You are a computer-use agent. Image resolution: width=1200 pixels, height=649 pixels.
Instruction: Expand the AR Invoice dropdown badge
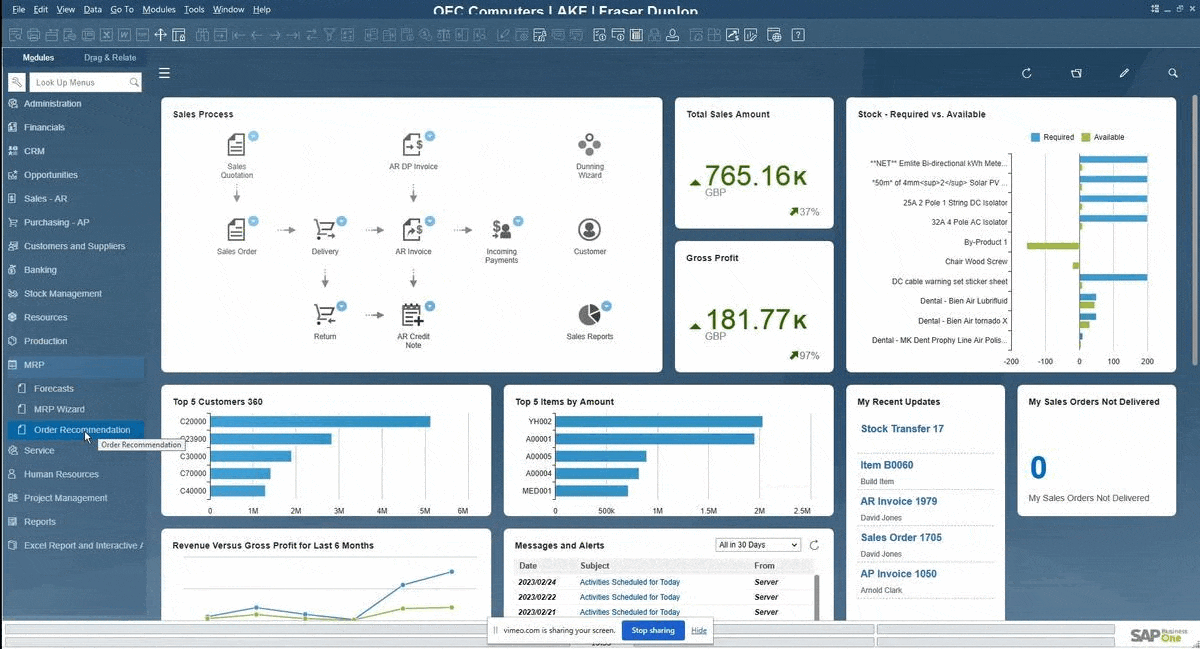point(430,221)
